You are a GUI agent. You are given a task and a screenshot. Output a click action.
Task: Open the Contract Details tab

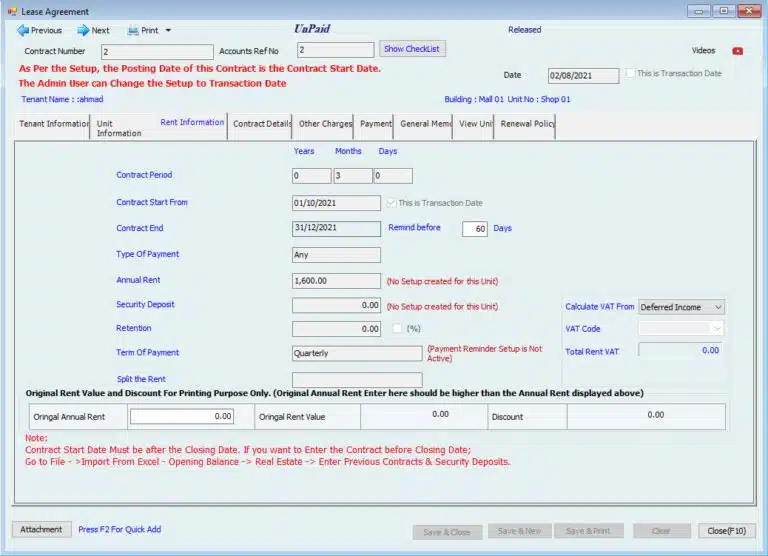(261, 124)
